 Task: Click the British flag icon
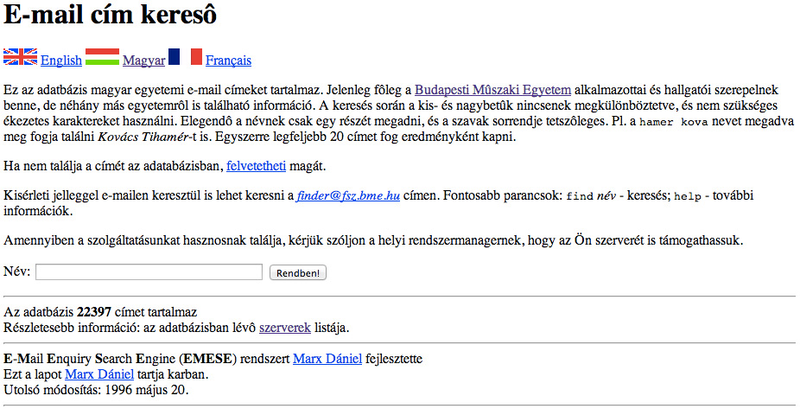[20, 57]
